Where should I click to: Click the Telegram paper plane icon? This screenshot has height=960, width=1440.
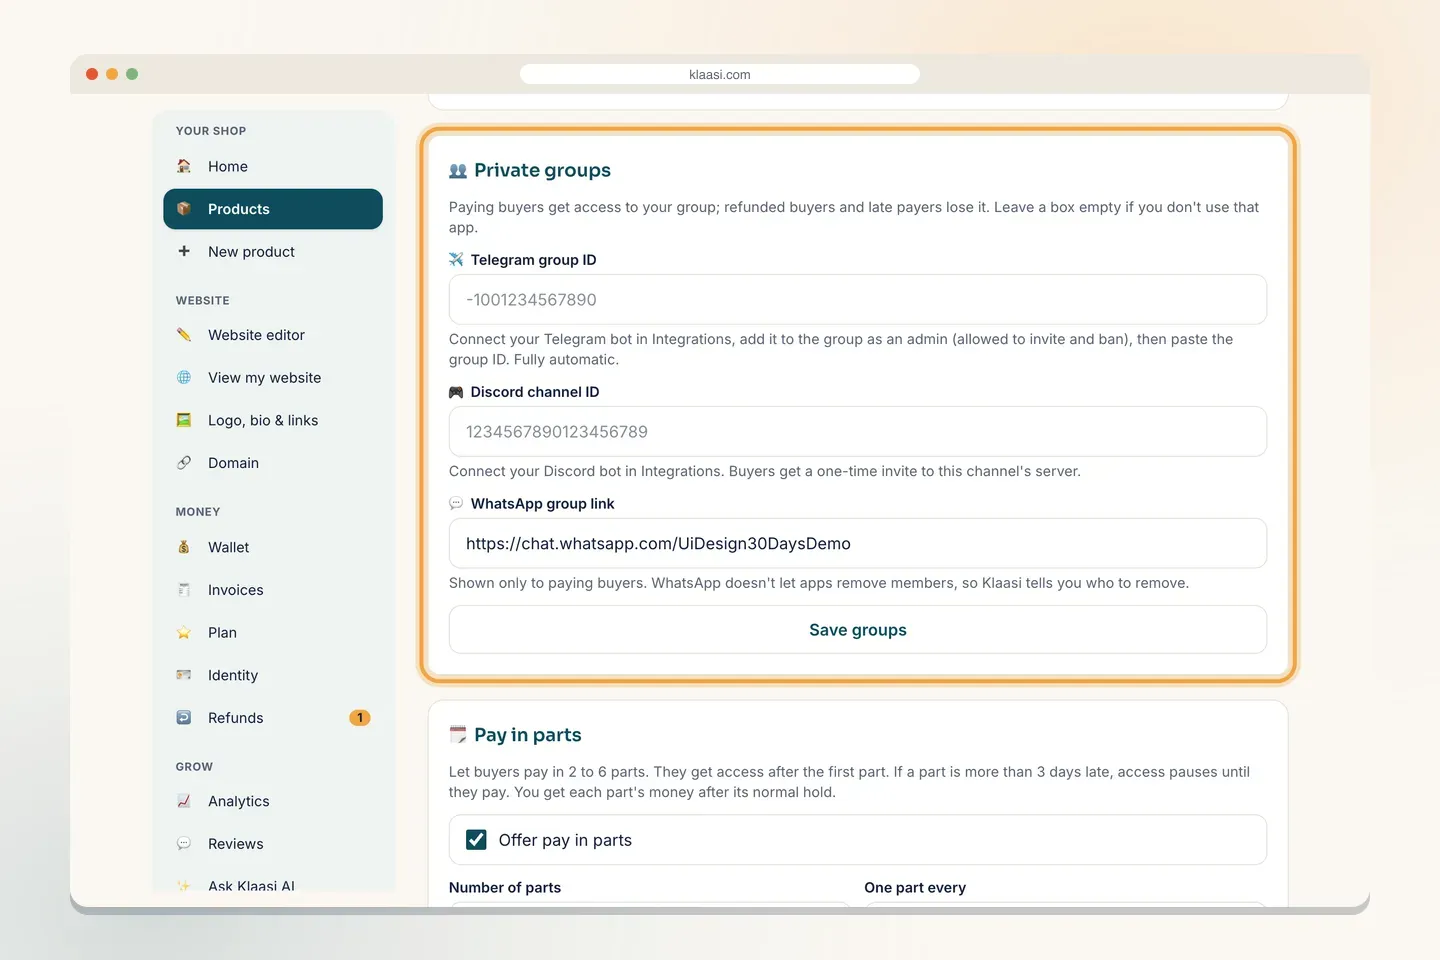pyautogui.click(x=456, y=260)
